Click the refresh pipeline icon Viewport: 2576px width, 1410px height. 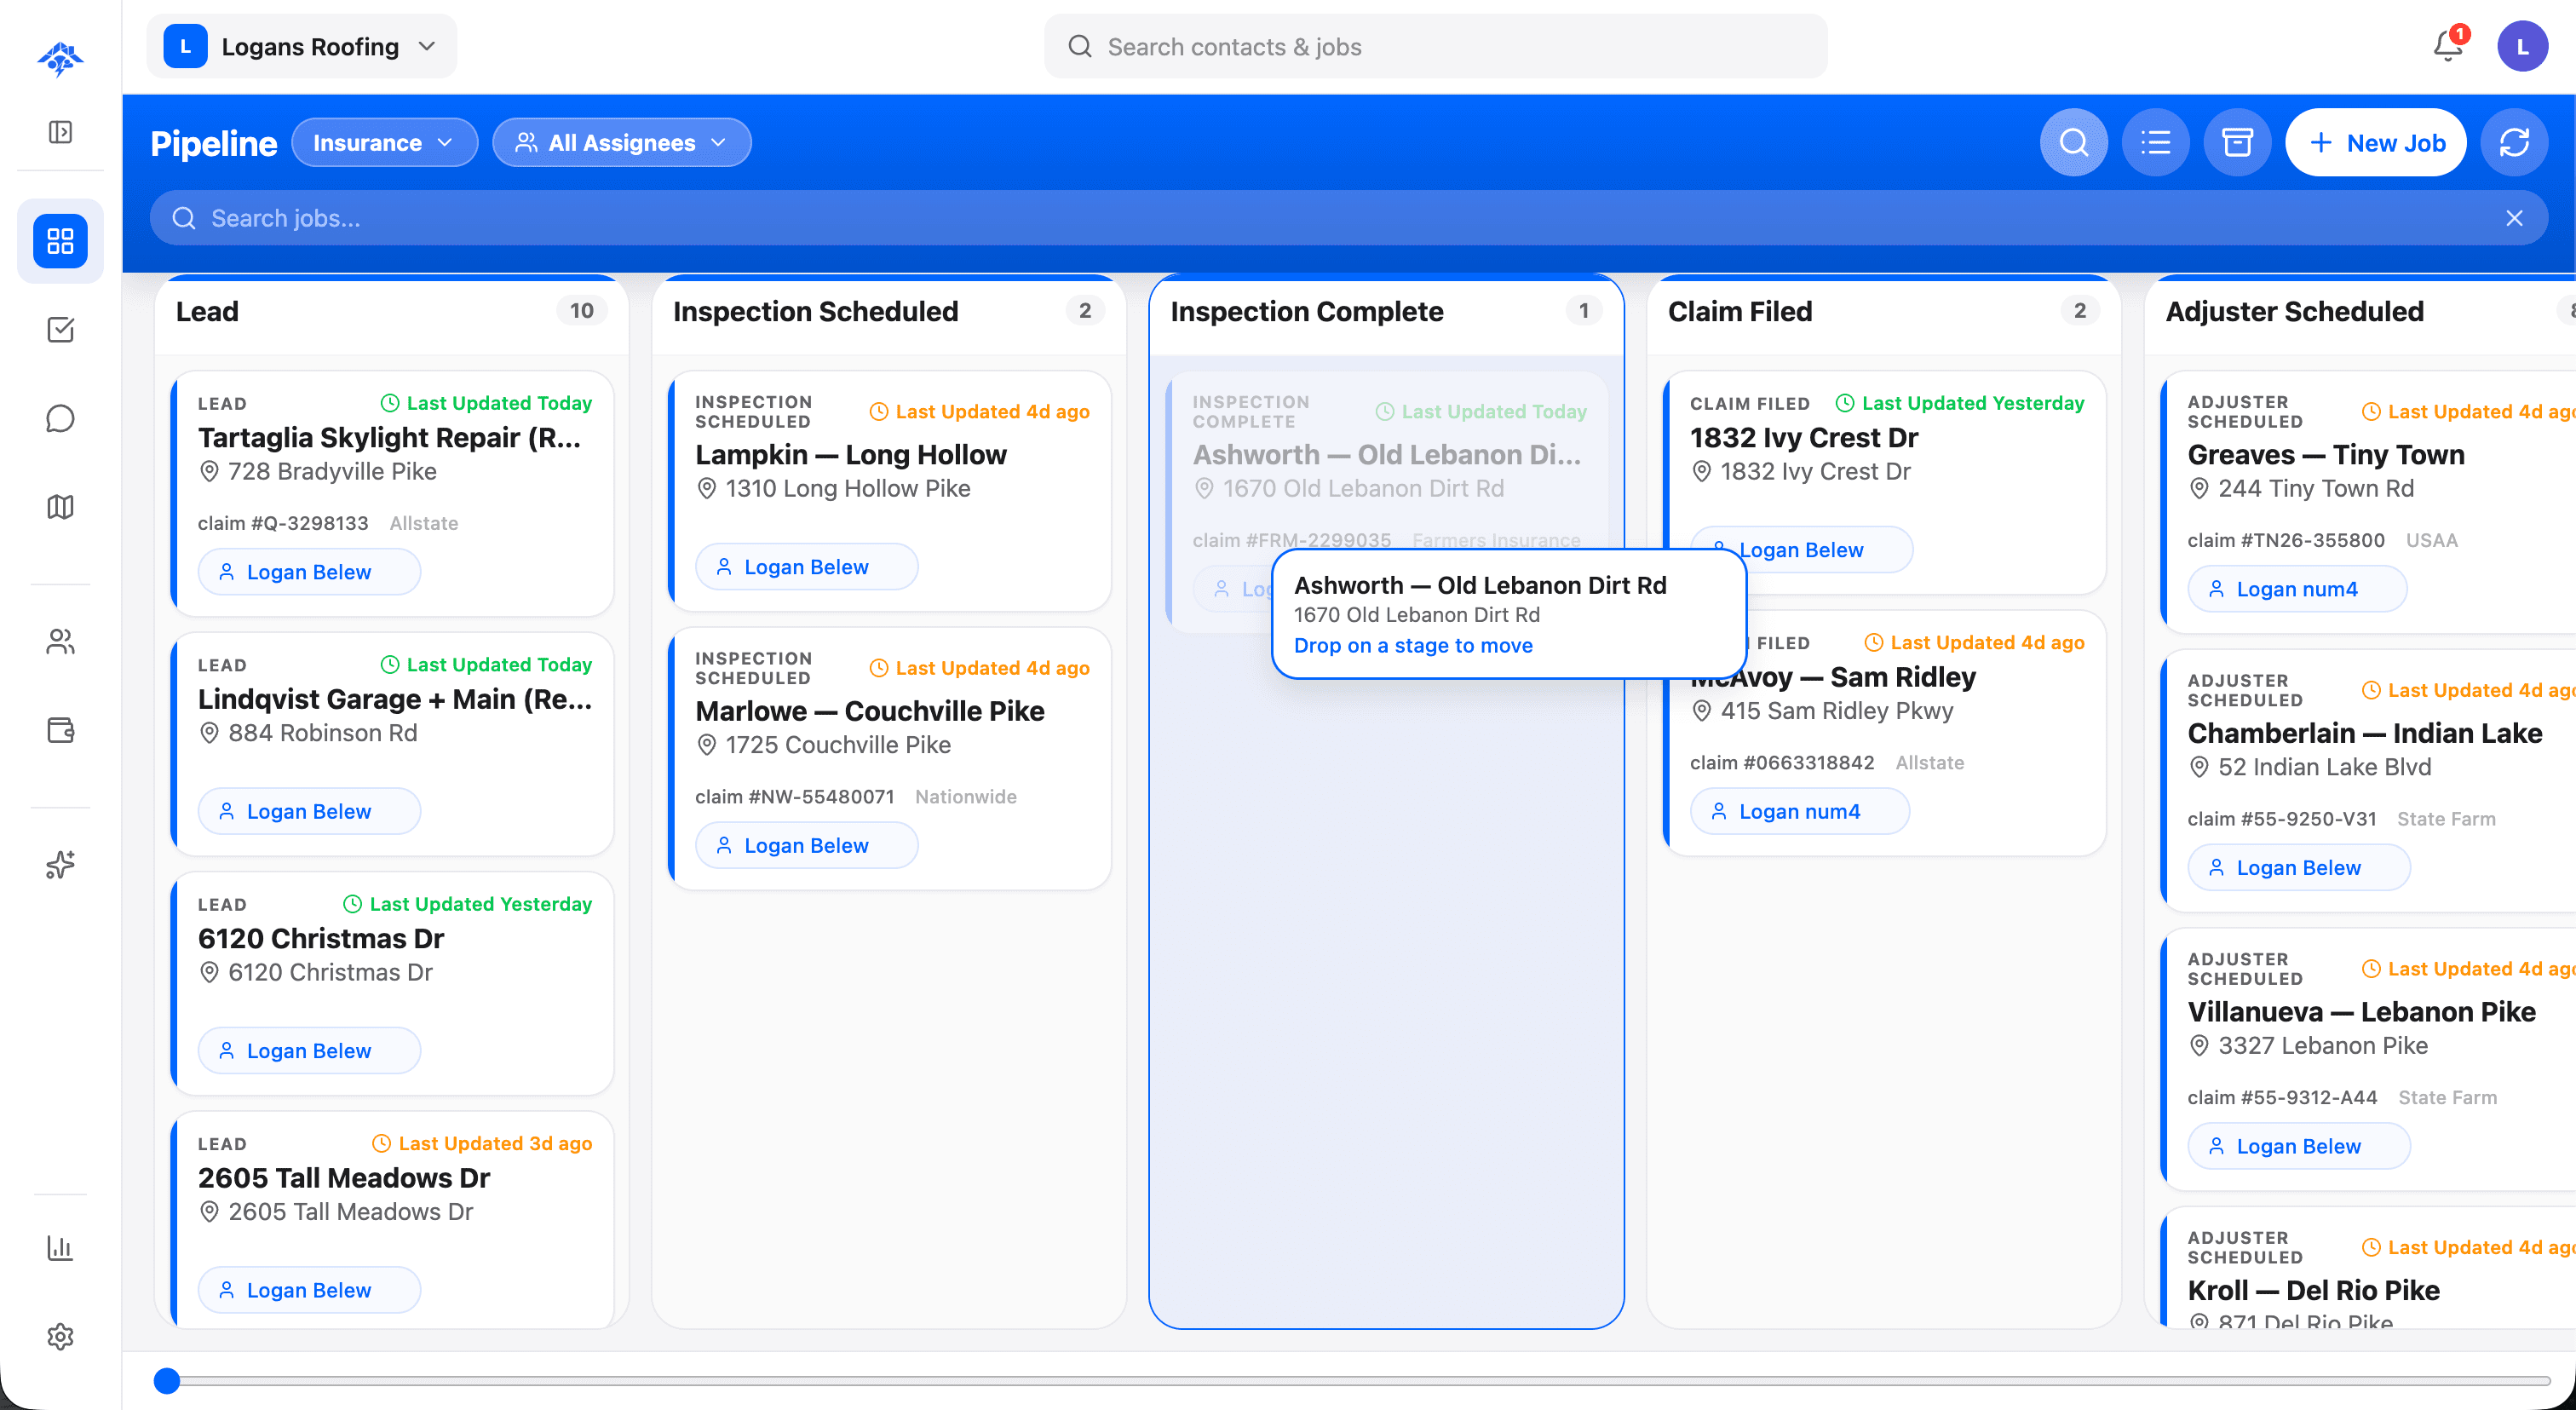pos(2514,143)
